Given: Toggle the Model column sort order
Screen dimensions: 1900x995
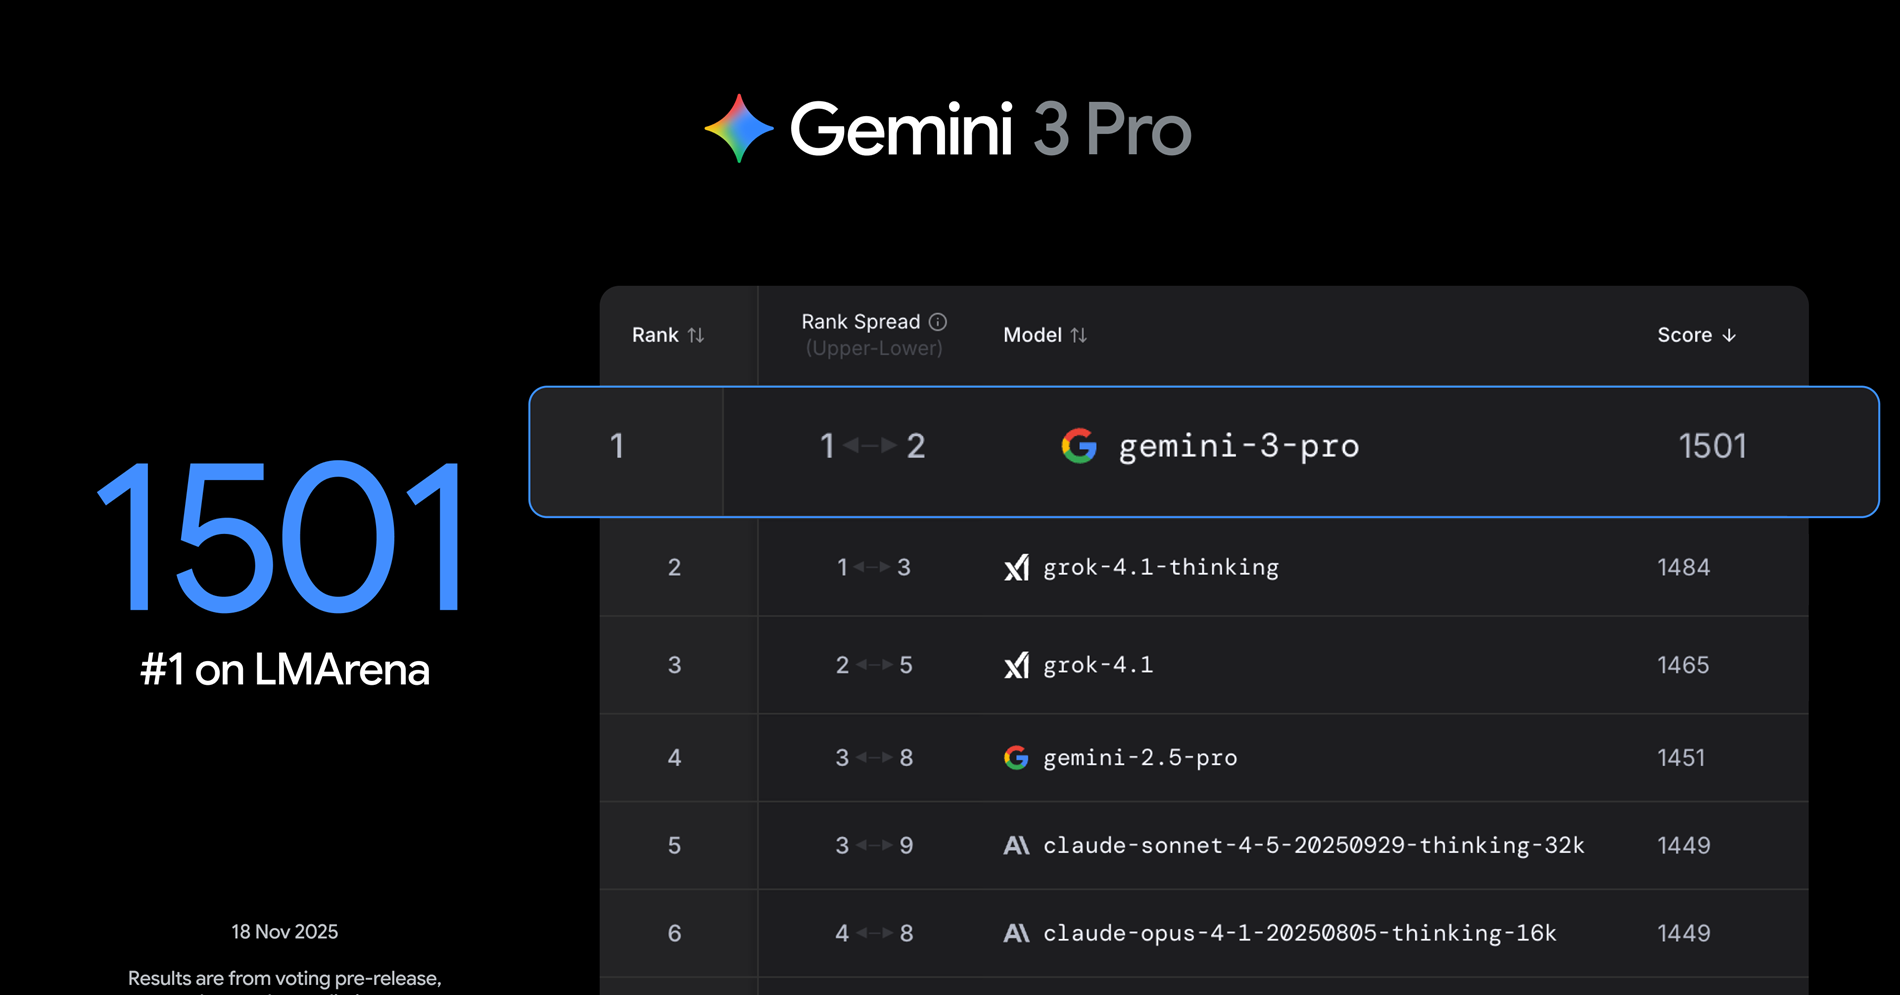Looking at the screenshot, I should click(1079, 335).
